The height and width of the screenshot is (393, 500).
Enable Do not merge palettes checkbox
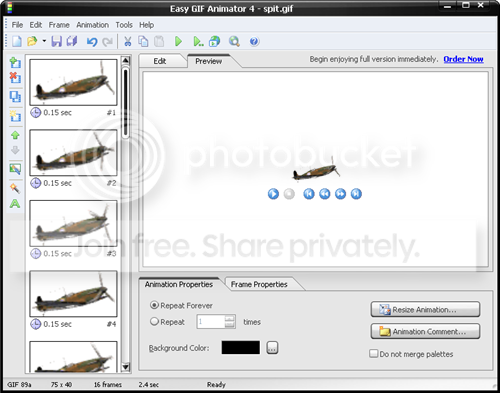[374, 353]
